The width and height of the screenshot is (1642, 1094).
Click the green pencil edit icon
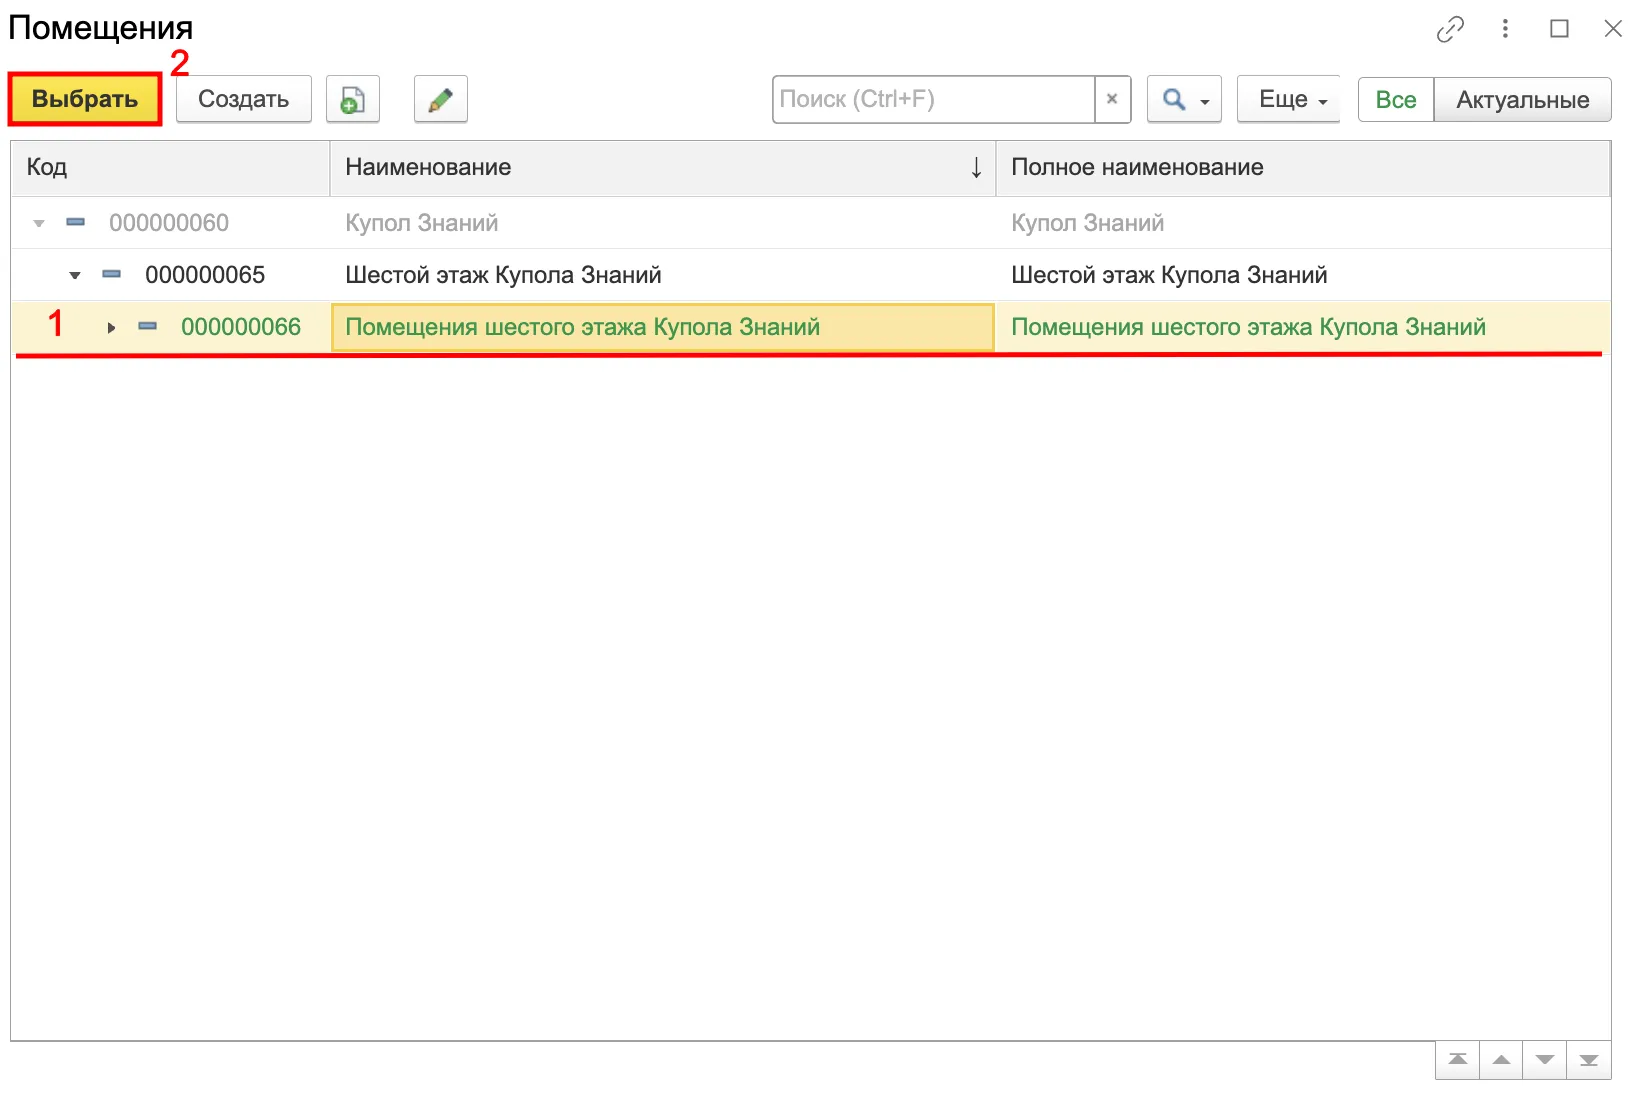click(441, 99)
